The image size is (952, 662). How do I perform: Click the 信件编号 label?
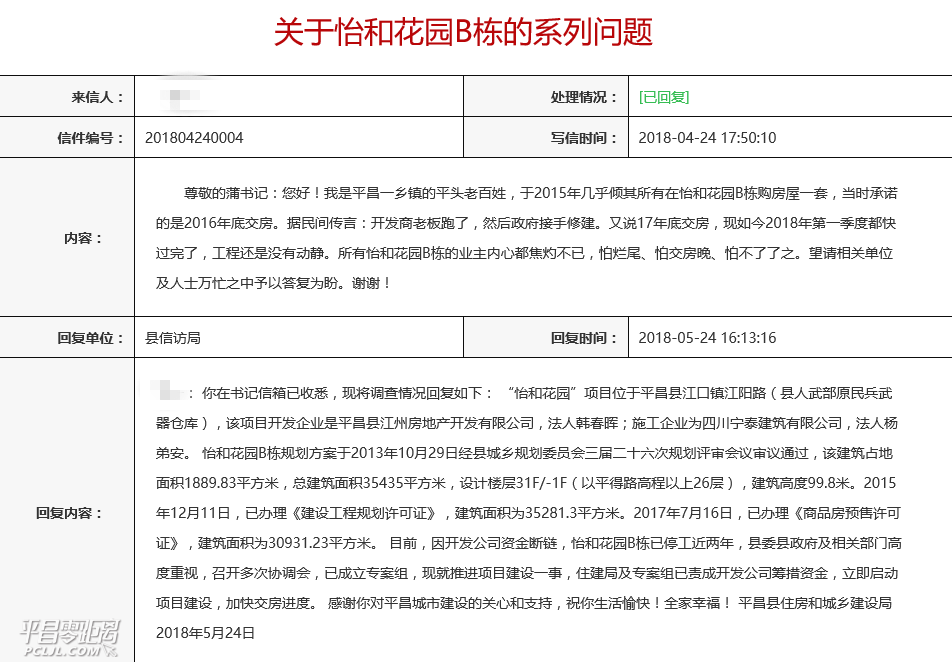tap(91, 138)
